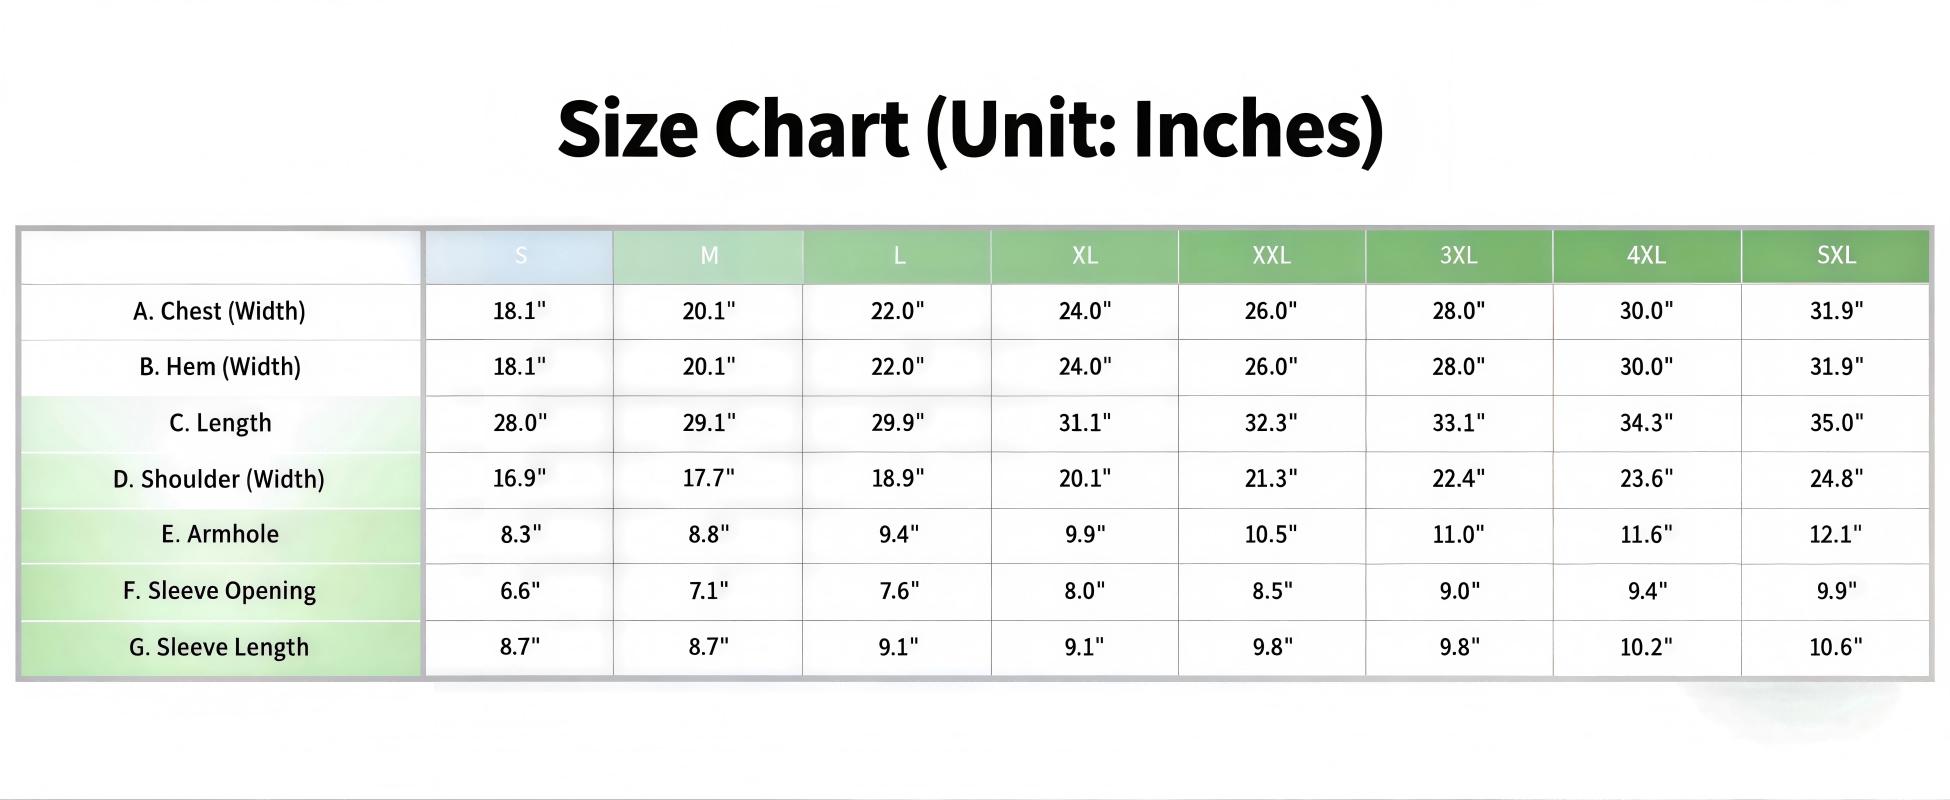Select the SXL column header

1836,256
